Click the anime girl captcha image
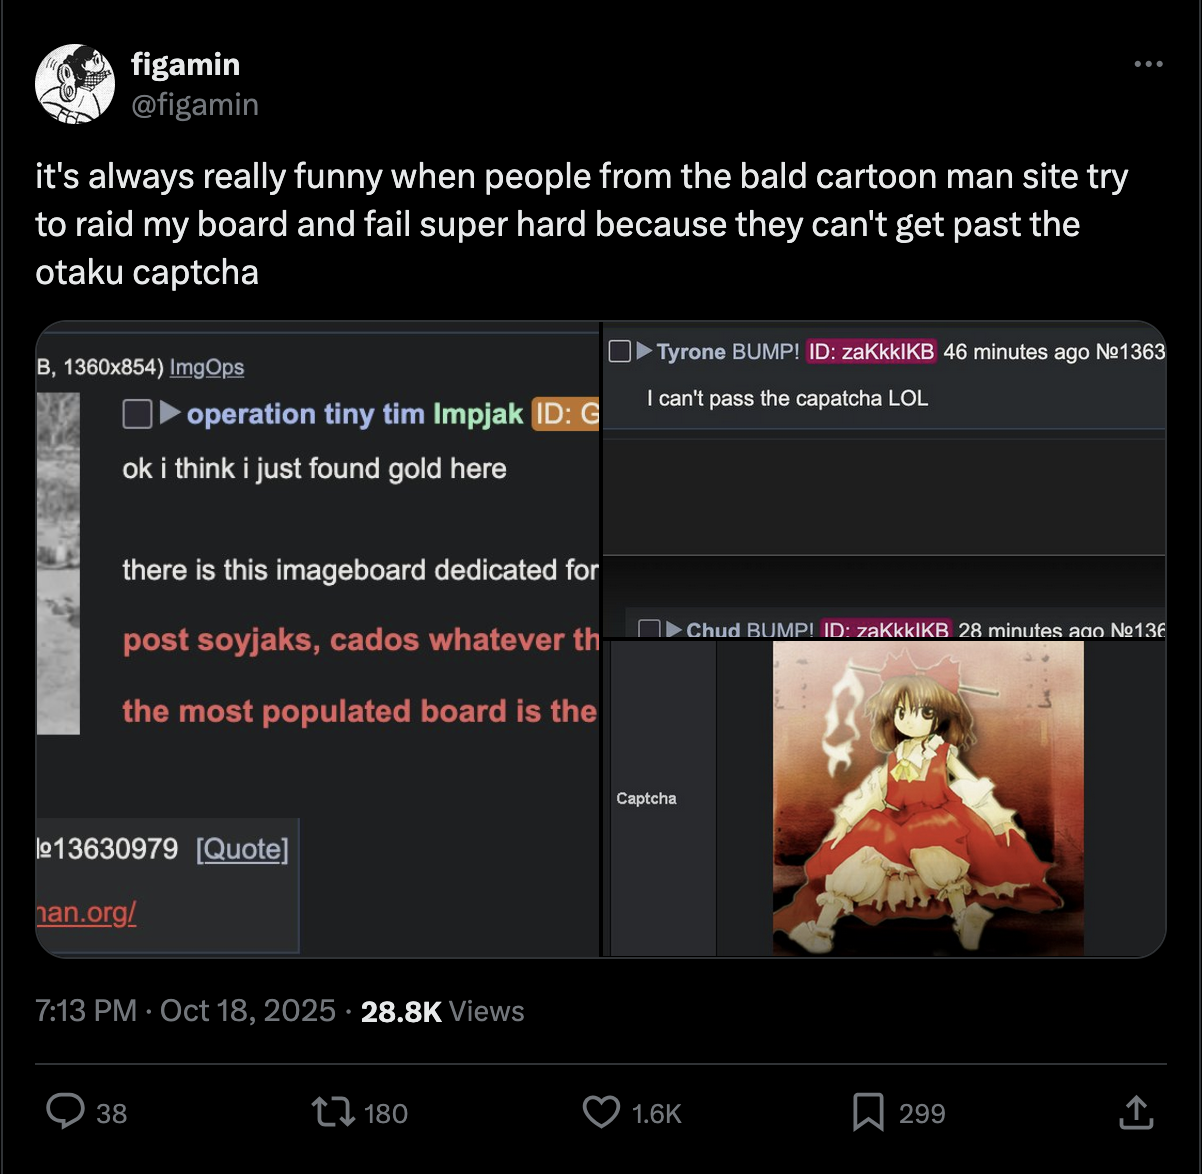The width and height of the screenshot is (1202, 1174). (x=928, y=798)
